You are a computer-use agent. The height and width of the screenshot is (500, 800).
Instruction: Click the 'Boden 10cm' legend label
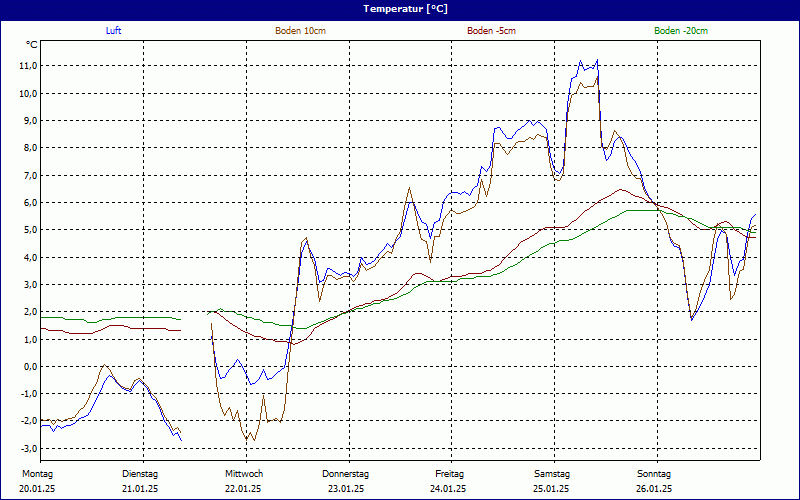pyautogui.click(x=301, y=31)
